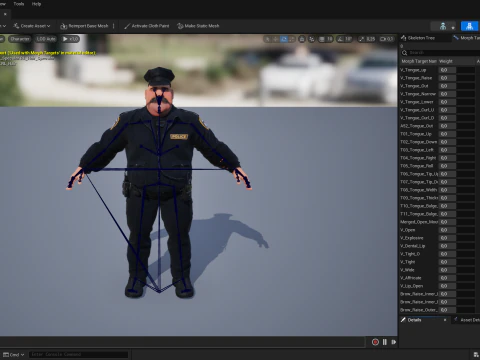This screenshot has height=360, width=480.
Task: Toggle the coordinate space icon in viewport
Action: click(x=302, y=39)
